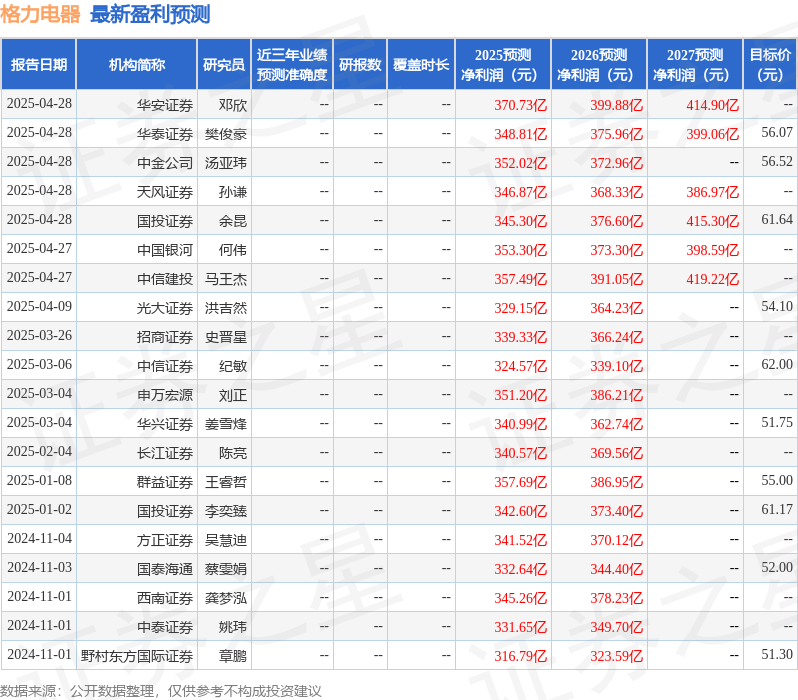Image resolution: width=798 pixels, height=700 pixels.
Task: Click the 数据来源 footer note
Action: click(x=161, y=691)
